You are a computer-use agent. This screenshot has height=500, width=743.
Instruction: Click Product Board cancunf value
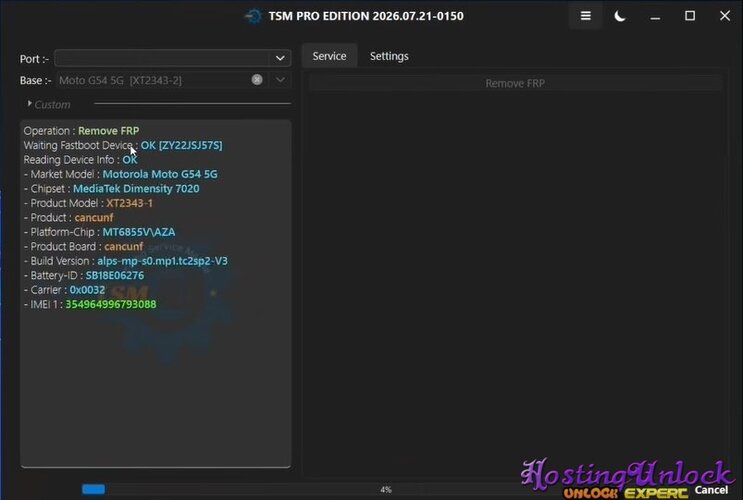click(x=124, y=246)
